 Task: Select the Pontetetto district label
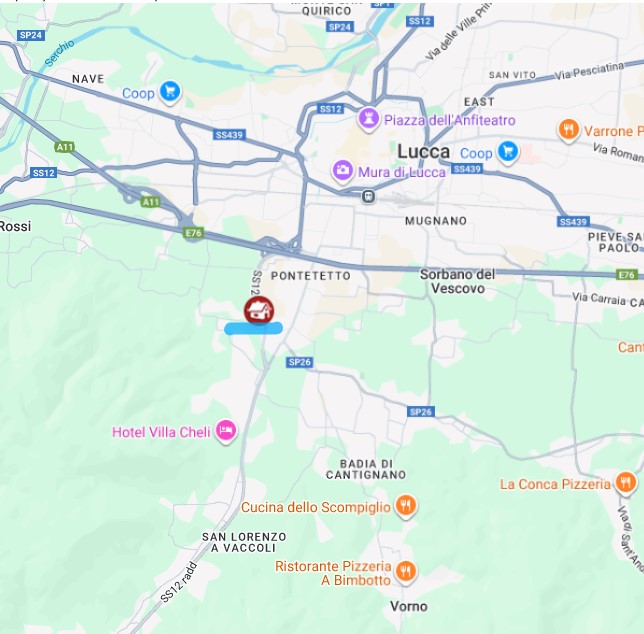311,276
